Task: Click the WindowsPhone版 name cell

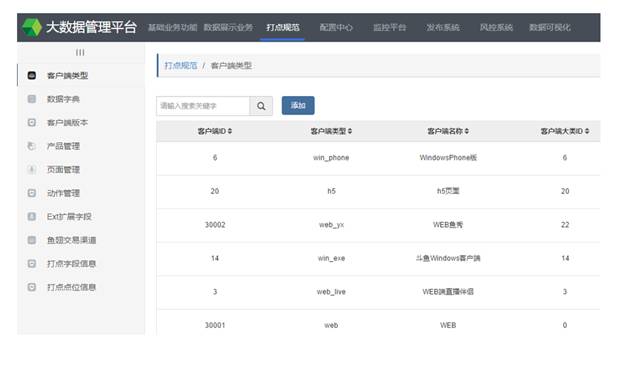Action: pyautogui.click(x=448, y=158)
